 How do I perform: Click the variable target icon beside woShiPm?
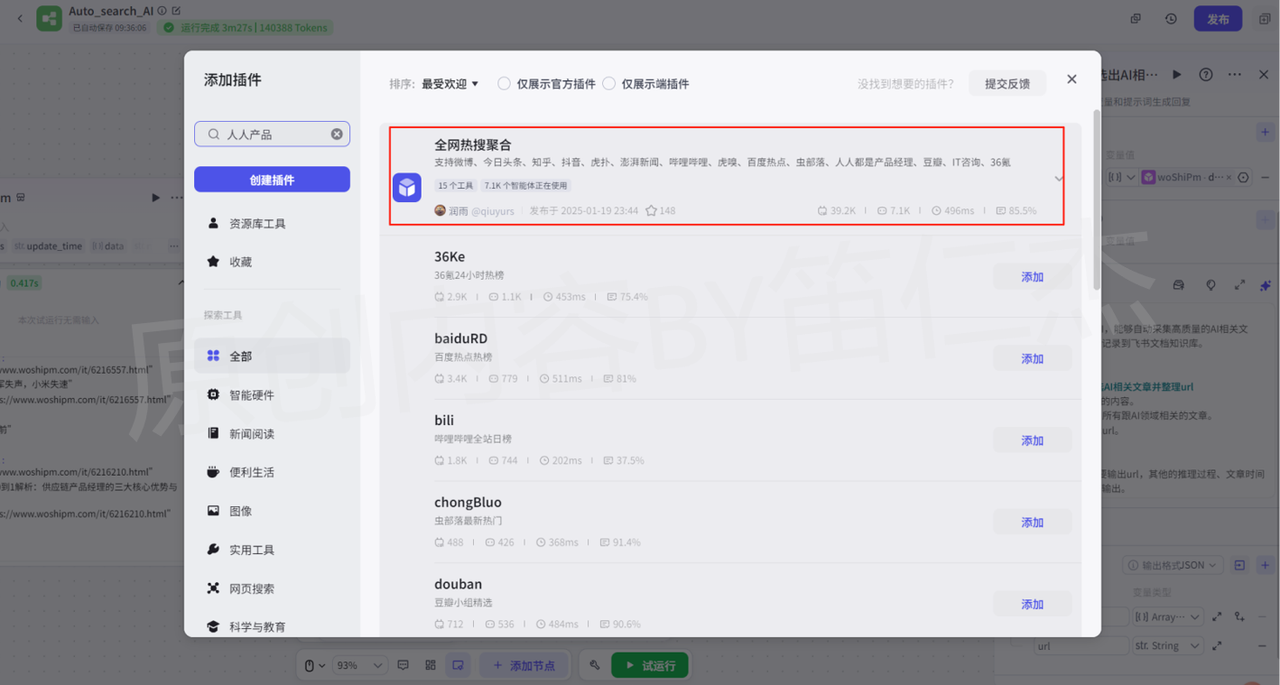[x=1244, y=177]
